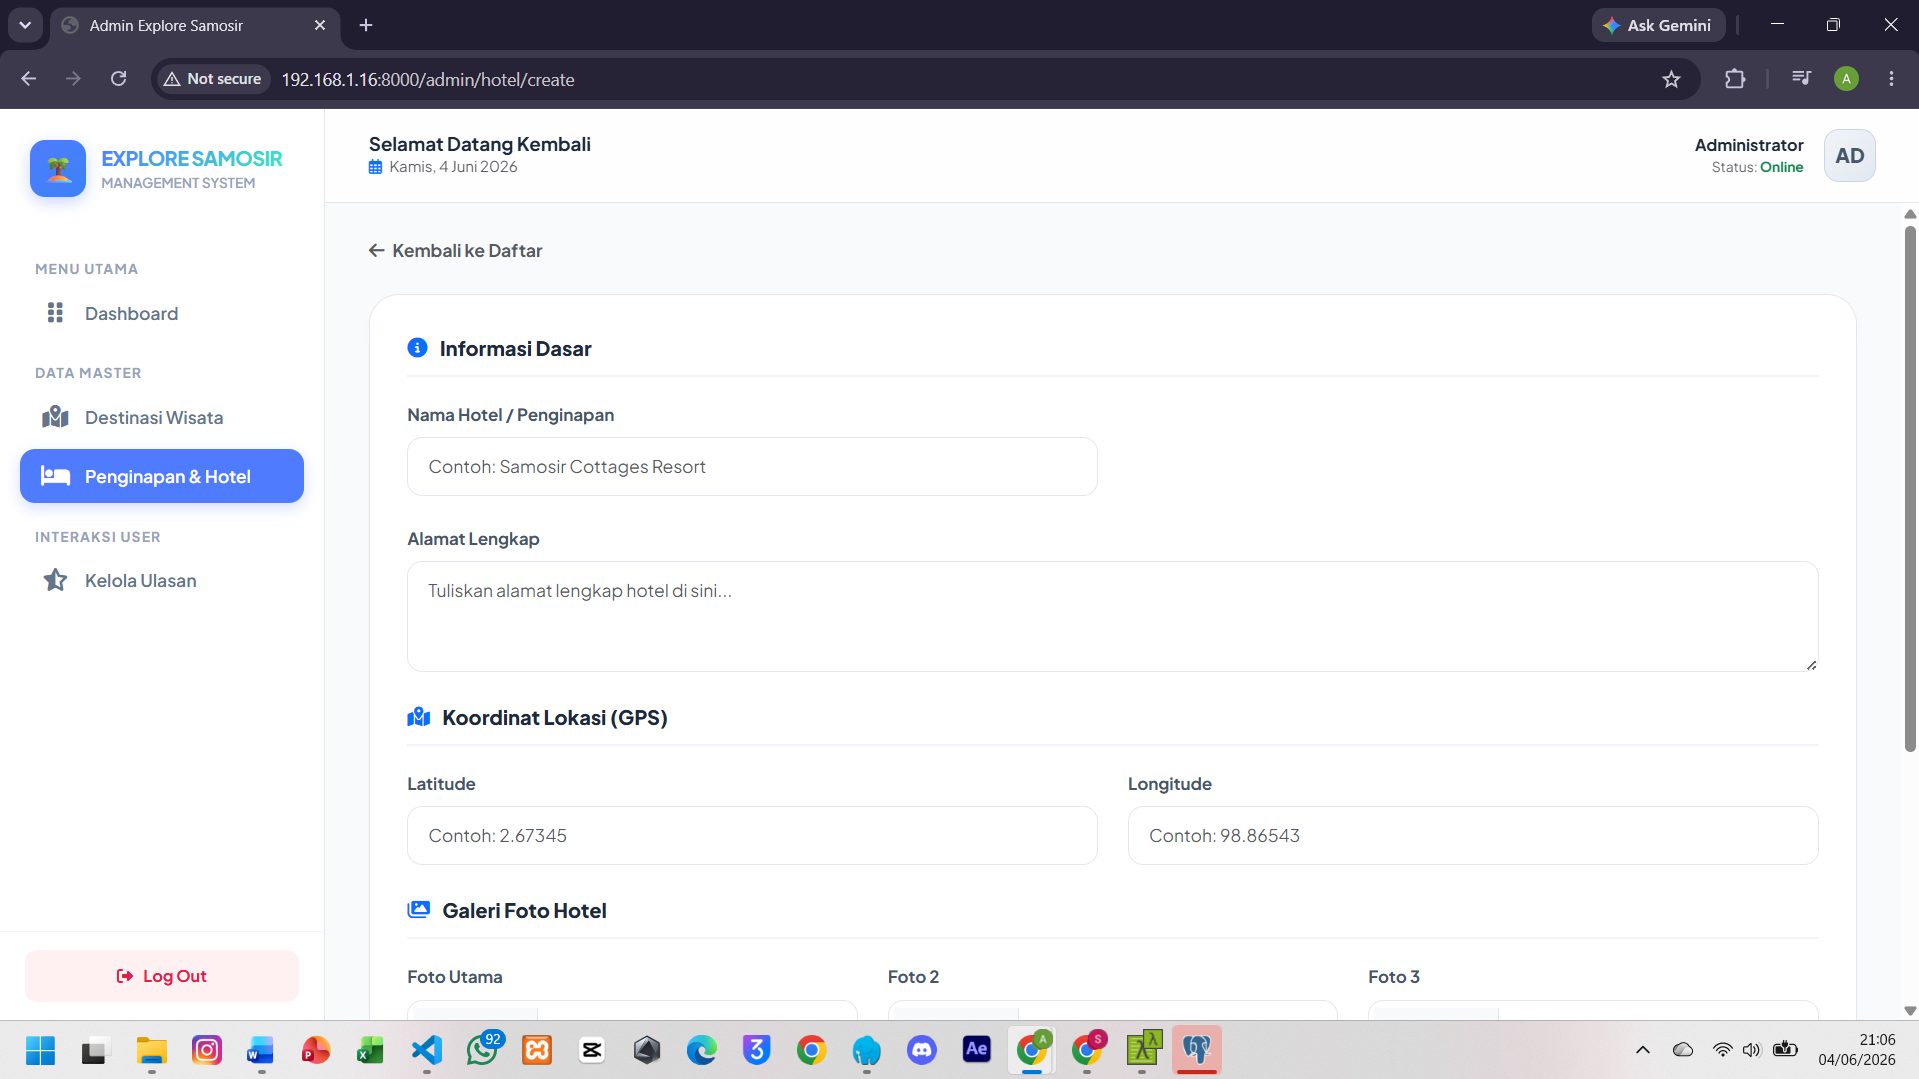The width and height of the screenshot is (1919, 1079).
Task: Open Visual Studio Code from the taskbar
Action: (427, 1050)
